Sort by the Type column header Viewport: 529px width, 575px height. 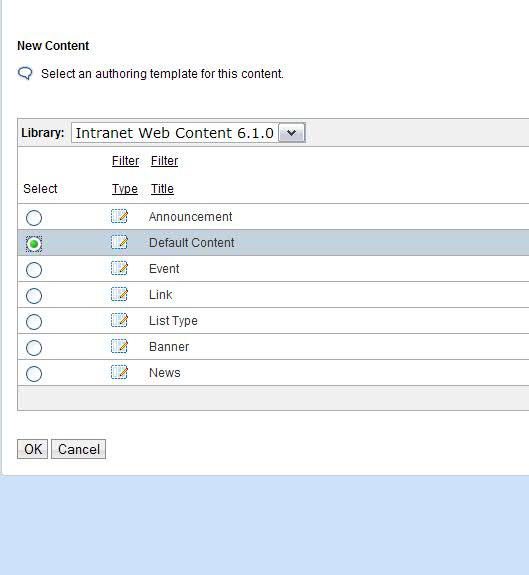(125, 189)
